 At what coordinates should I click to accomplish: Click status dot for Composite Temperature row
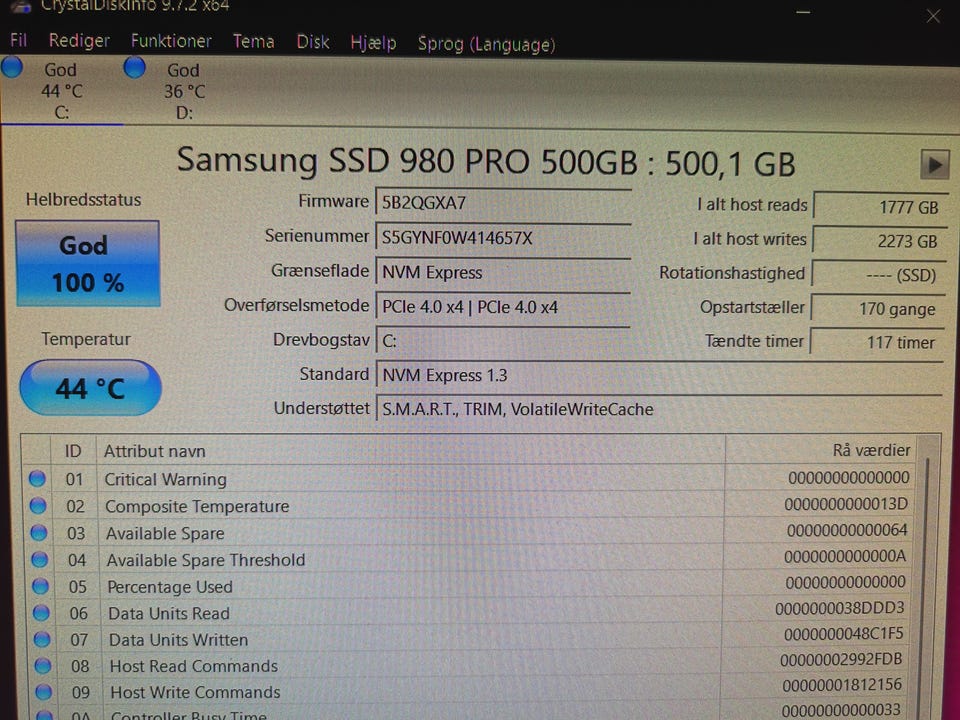(x=38, y=505)
